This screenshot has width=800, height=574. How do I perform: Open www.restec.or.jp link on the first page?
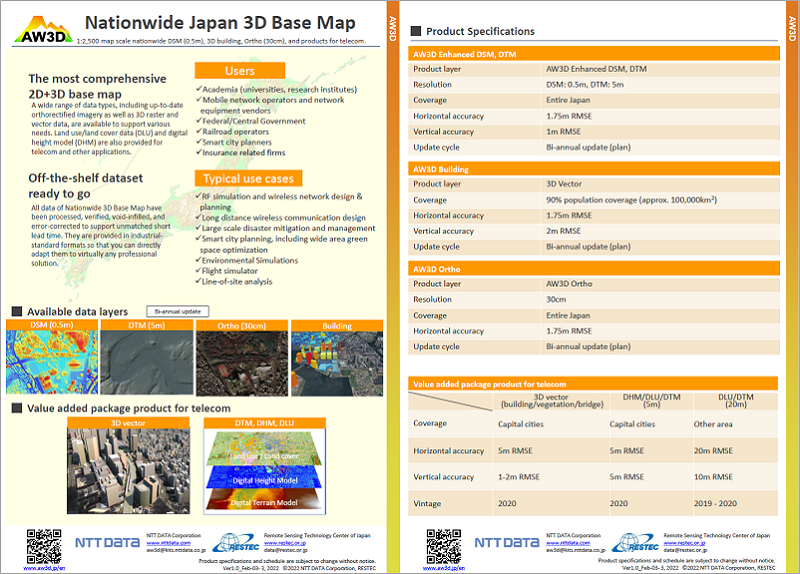pos(285,543)
